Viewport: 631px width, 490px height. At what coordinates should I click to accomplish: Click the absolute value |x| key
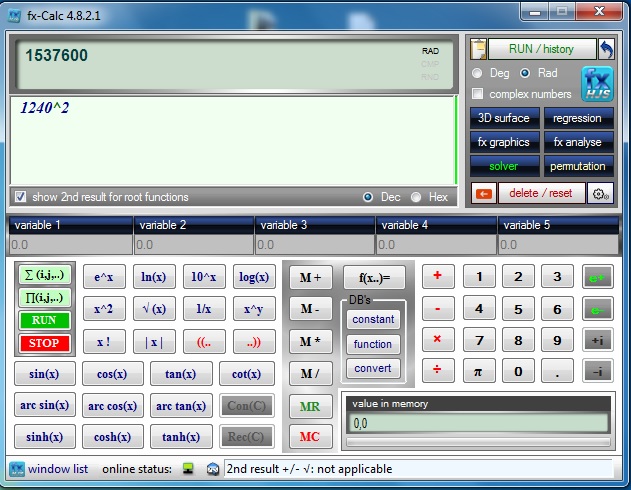pos(154,342)
